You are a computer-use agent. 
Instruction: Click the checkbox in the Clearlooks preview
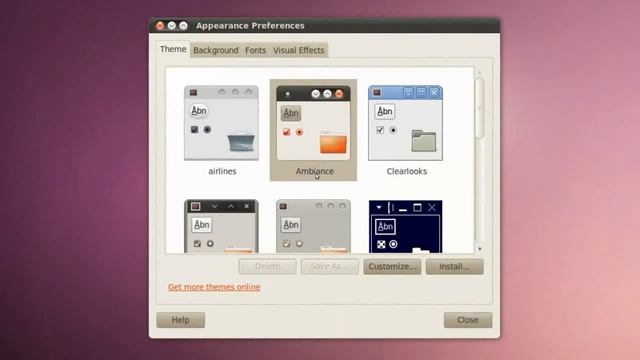(x=380, y=130)
